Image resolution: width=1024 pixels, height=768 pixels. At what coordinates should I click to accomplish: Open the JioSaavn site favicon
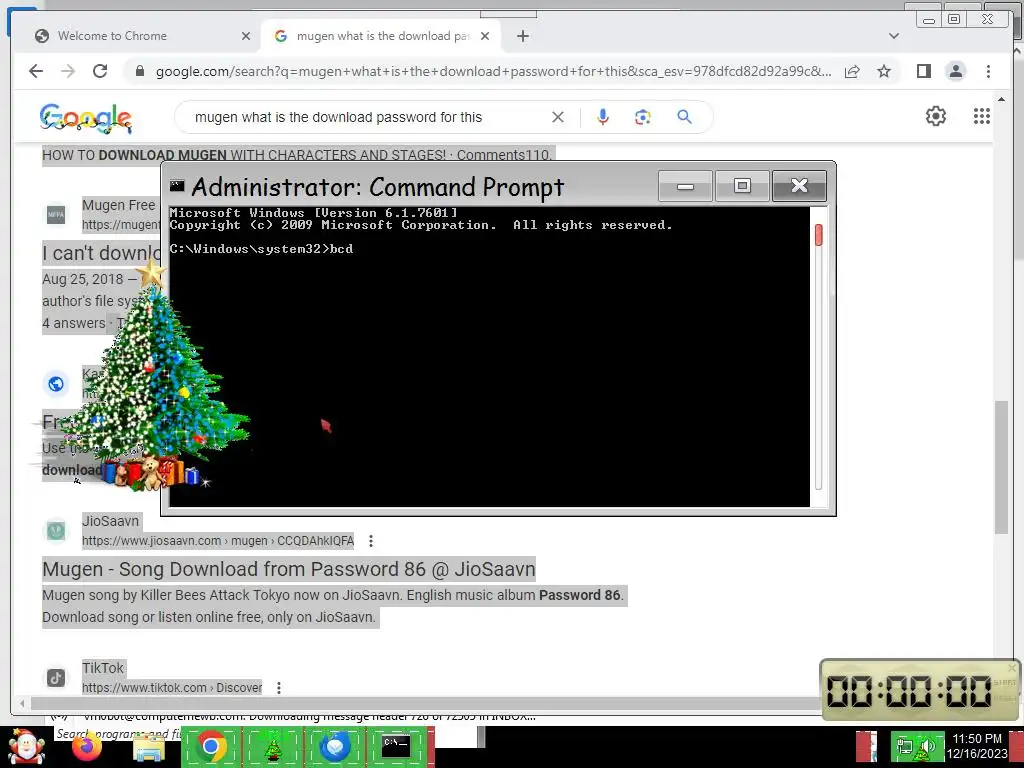coord(56,530)
